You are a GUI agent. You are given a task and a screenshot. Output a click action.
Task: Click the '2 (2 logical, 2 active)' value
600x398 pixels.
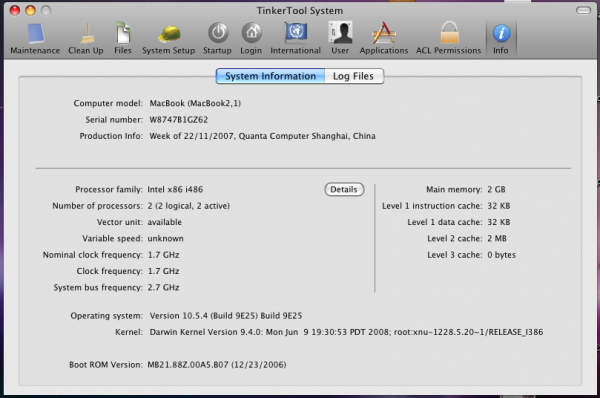click(189, 206)
